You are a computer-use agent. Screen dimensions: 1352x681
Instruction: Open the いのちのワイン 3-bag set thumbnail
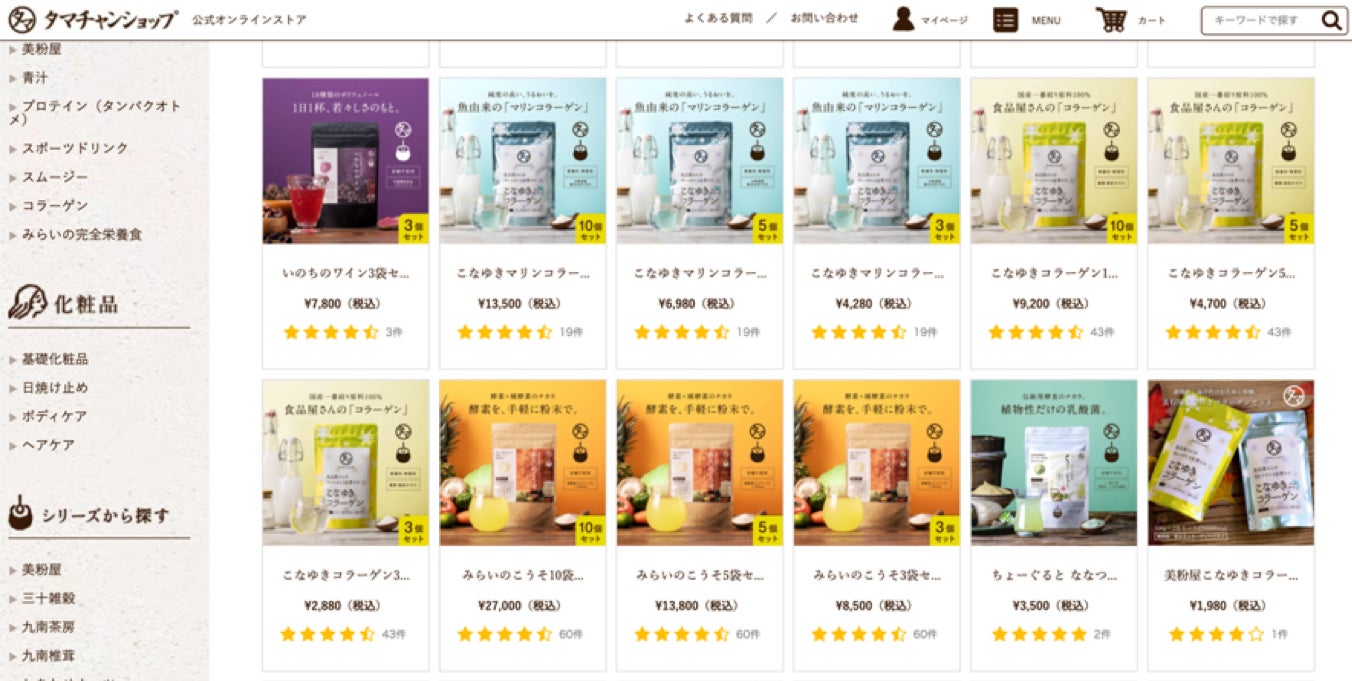pyautogui.click(x=345, y=161)
